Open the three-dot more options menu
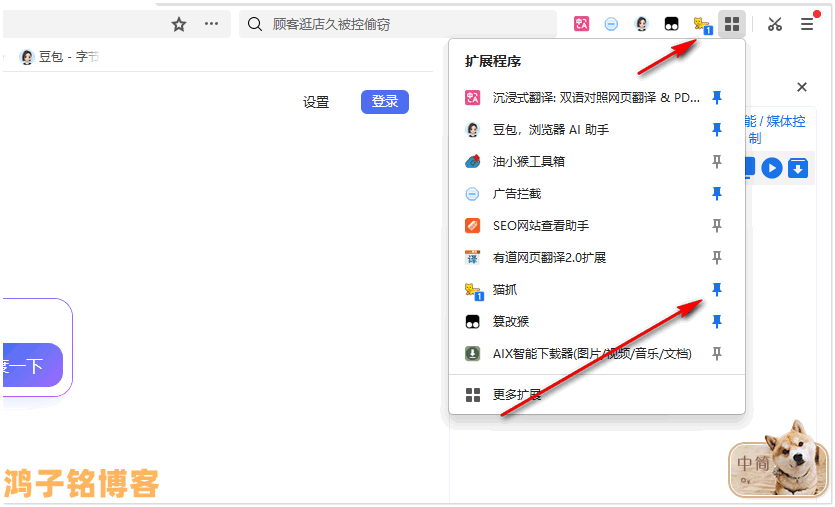Image resolution: width=835 pixels, height=507 pixels. click(x=211, y=24)
